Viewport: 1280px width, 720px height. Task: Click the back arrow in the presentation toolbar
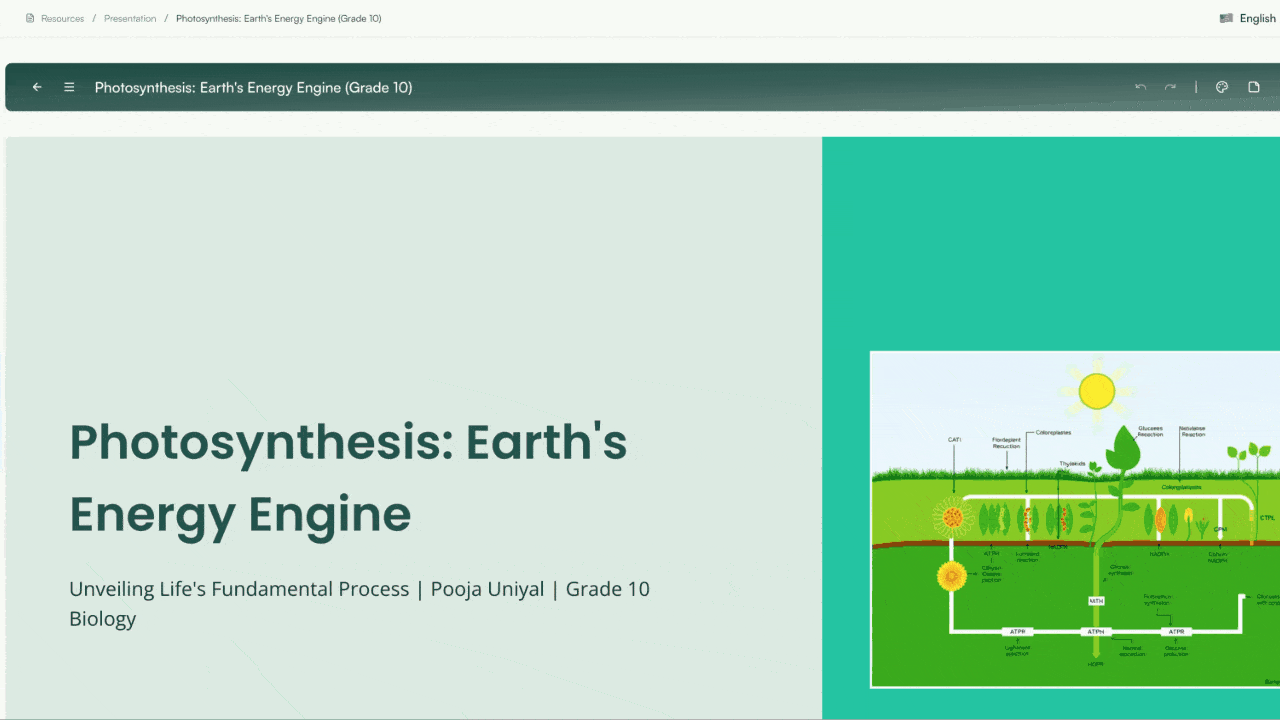pyautogui.click(x=37, y=87)
